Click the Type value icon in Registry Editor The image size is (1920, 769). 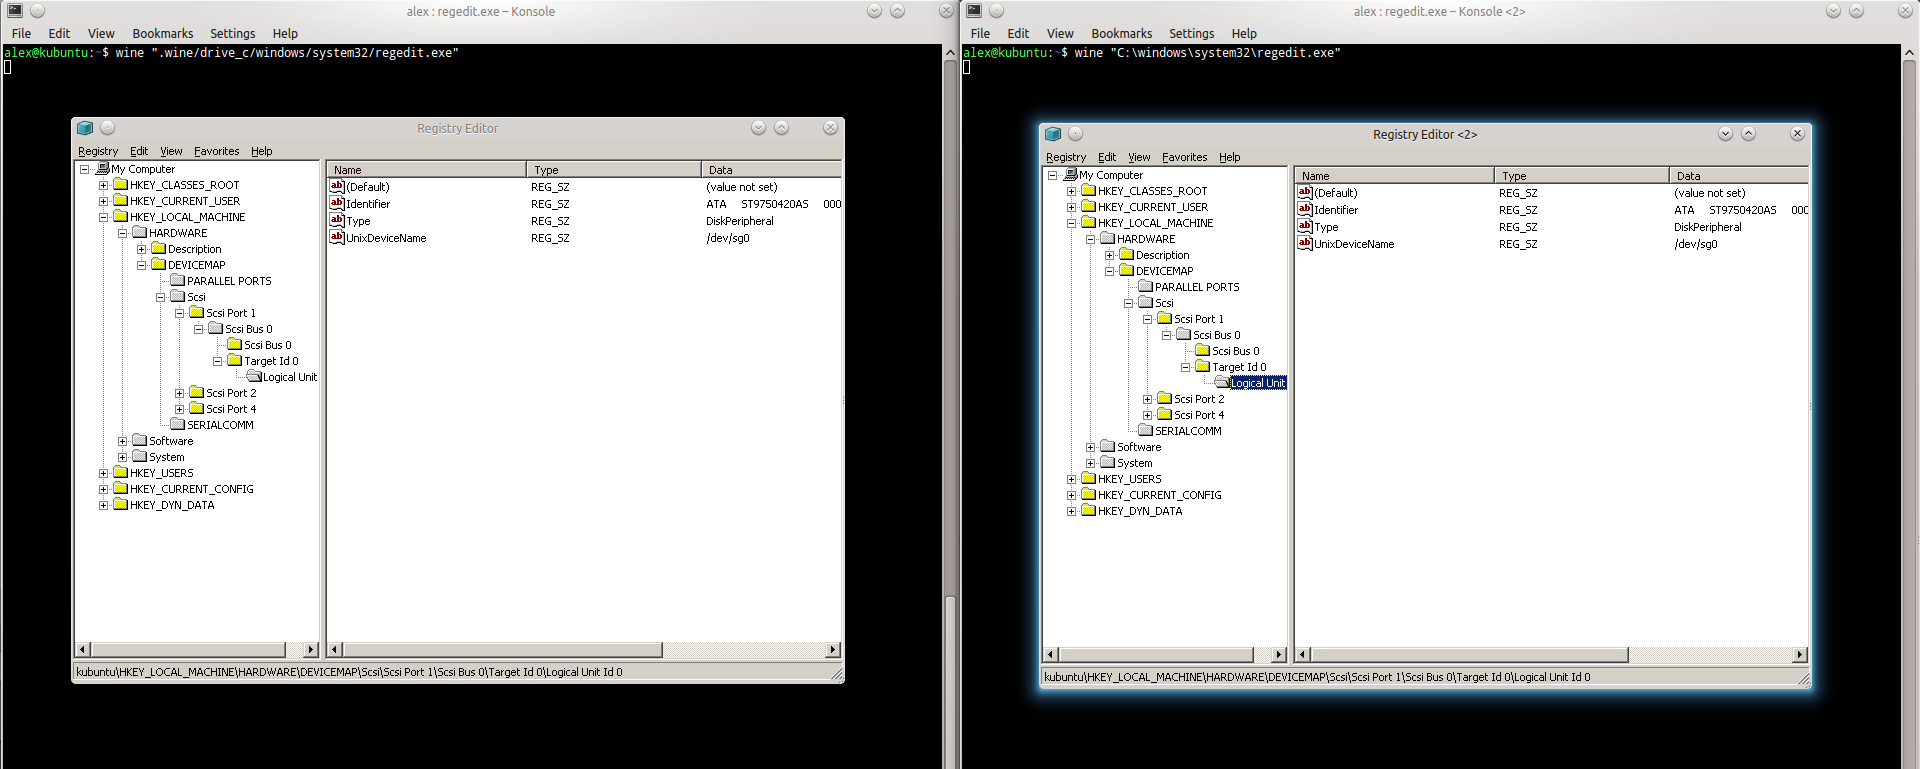coord(337,220)
